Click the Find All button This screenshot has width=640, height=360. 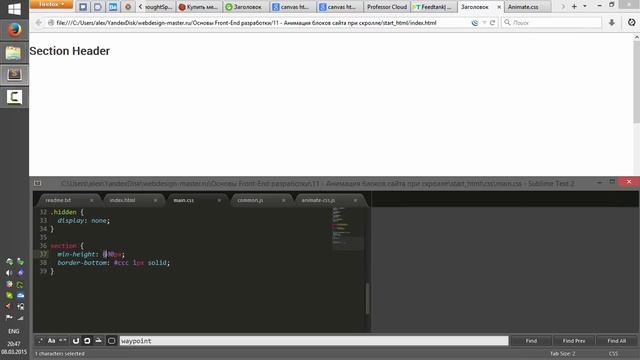pyautogui.click(x=616, y=340)
